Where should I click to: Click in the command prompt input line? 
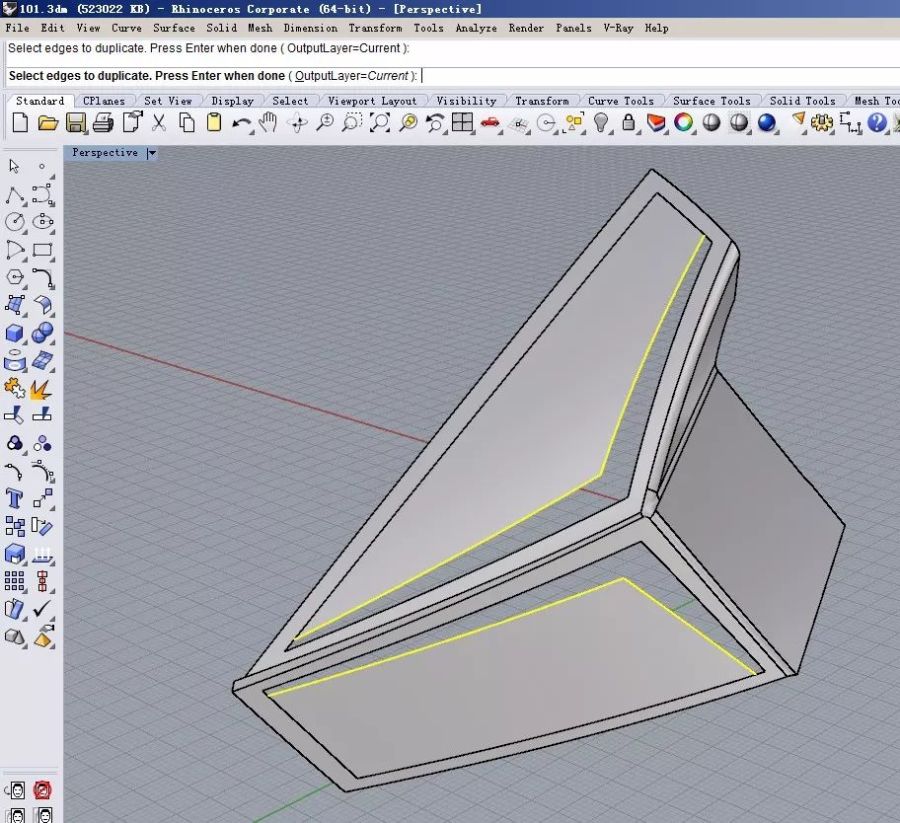(x=600, y=76)
